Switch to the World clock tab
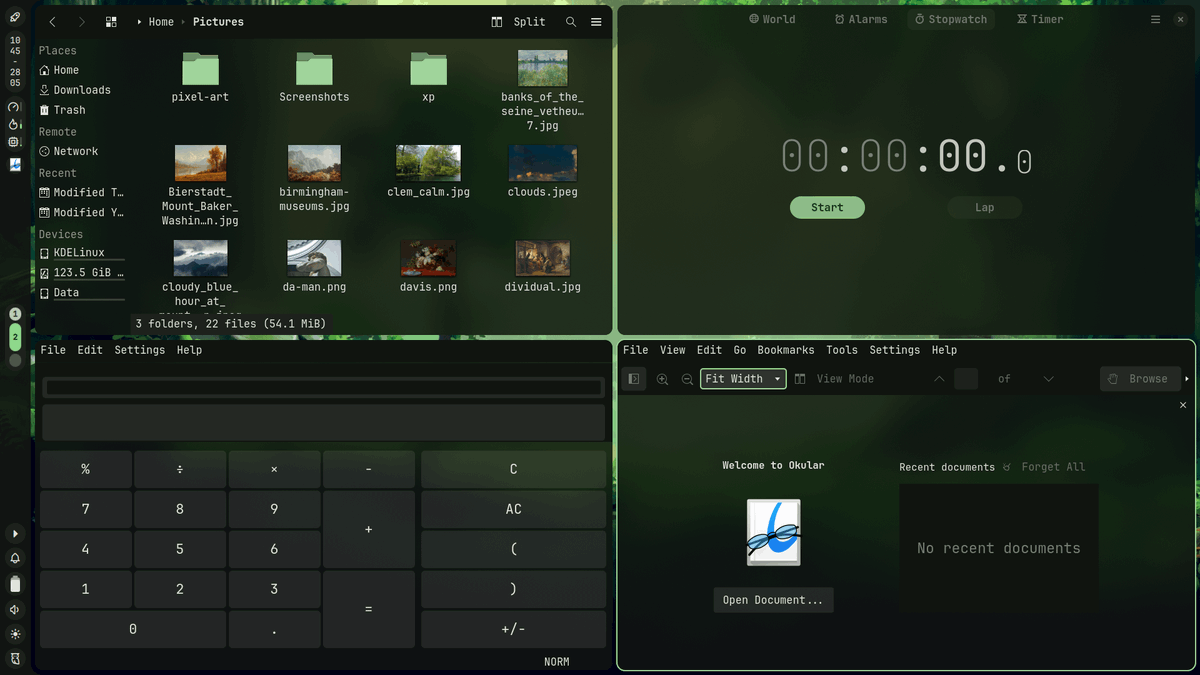Screen dimensions: 1200x675 click(x=772, y=19)
